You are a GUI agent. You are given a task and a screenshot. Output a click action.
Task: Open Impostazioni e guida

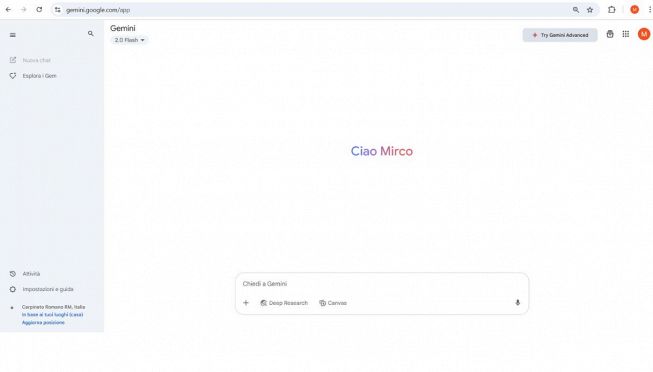pyautogui.click(x=42, y=289)
